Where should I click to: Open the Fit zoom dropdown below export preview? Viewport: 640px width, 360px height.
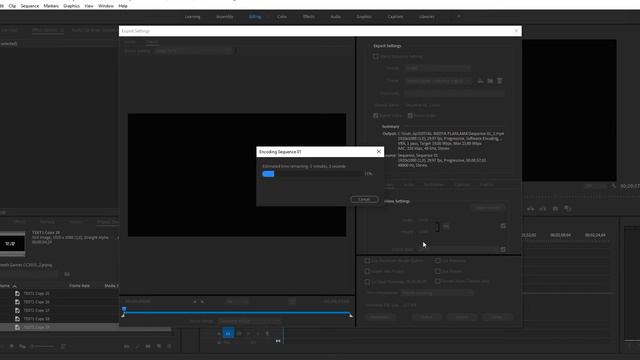(237, 301)
